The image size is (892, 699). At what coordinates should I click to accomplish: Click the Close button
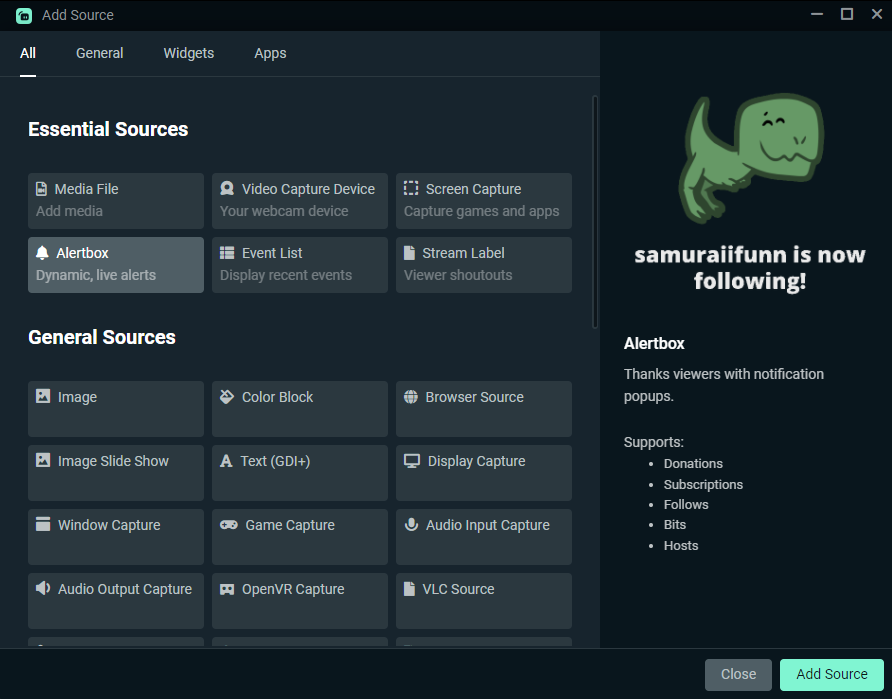(x=738, y=675)
